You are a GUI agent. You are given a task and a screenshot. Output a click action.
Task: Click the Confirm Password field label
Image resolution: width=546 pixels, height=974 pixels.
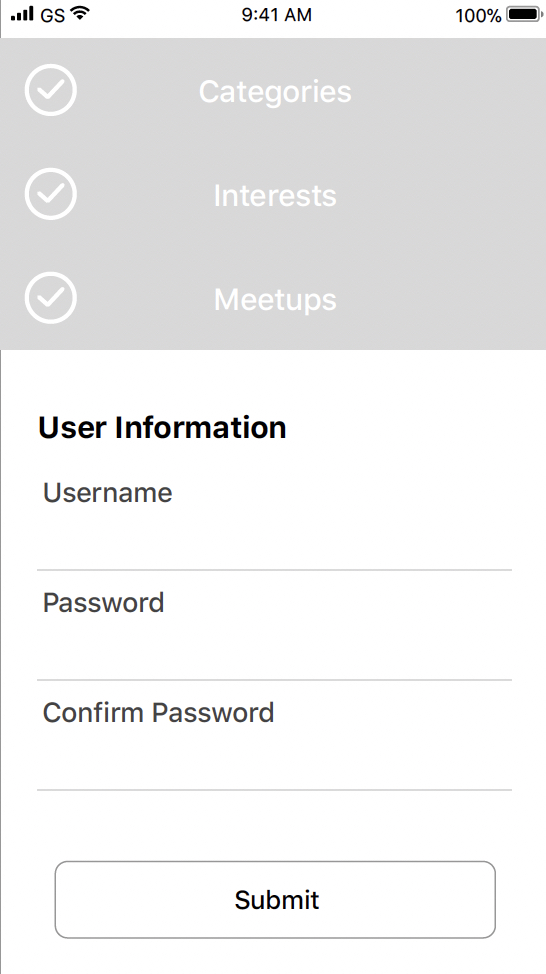coord(158,713)
